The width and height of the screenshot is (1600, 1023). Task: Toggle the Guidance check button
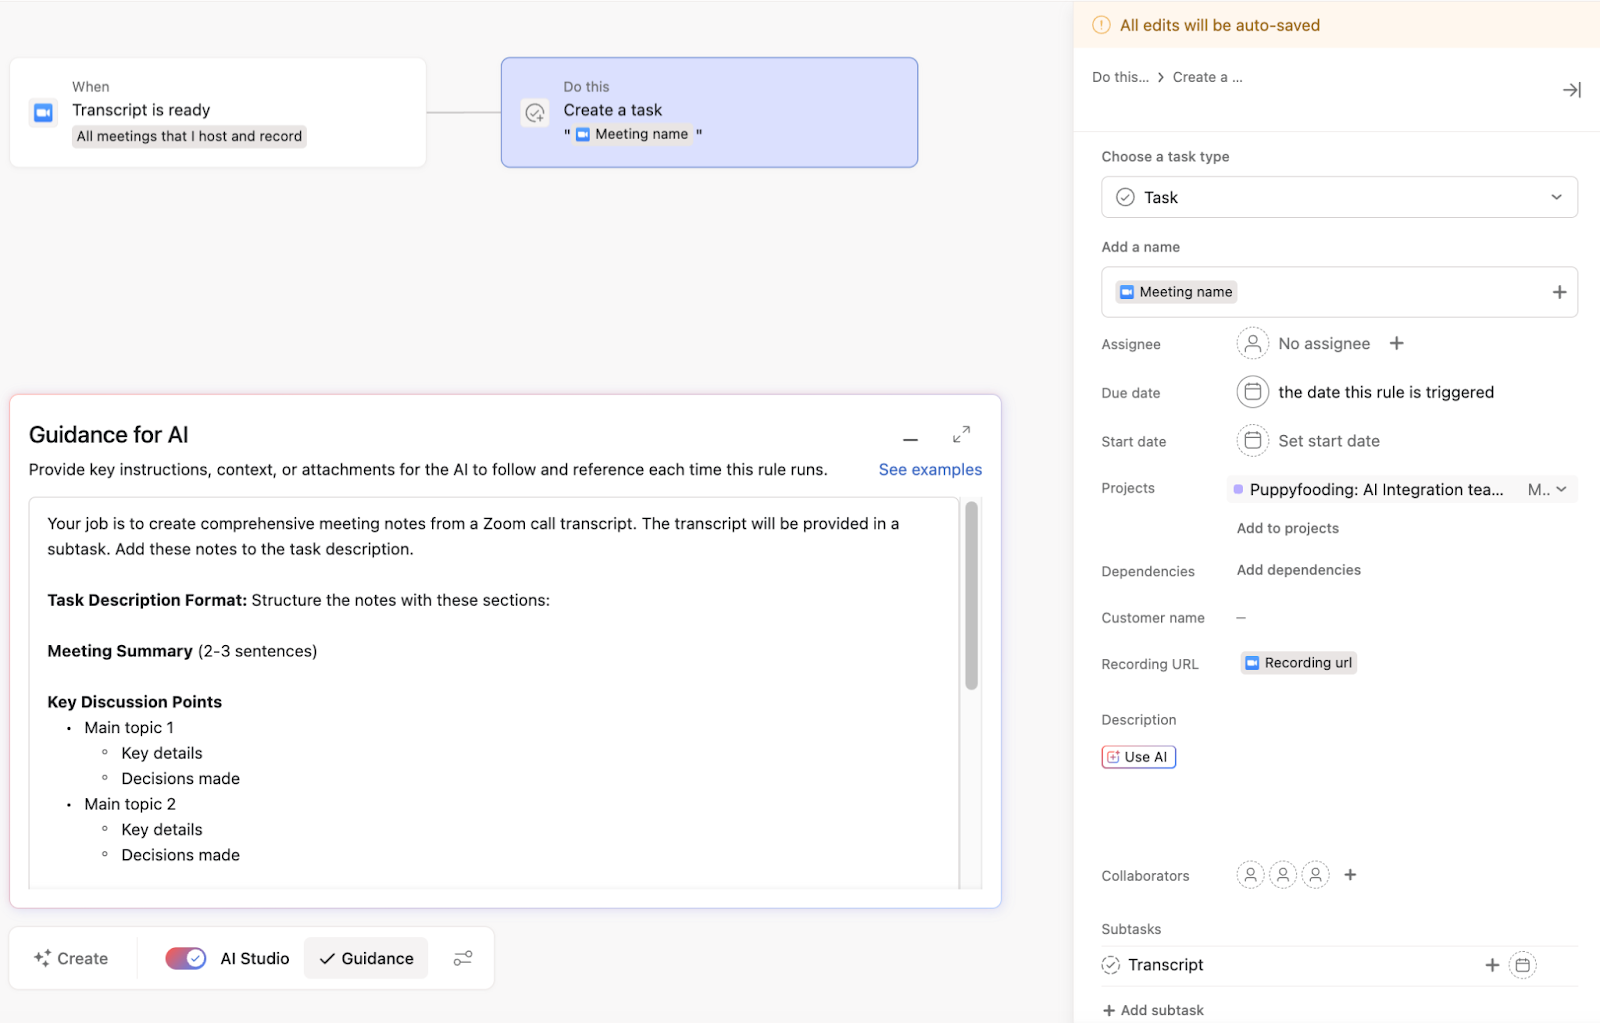pos(366,958)
